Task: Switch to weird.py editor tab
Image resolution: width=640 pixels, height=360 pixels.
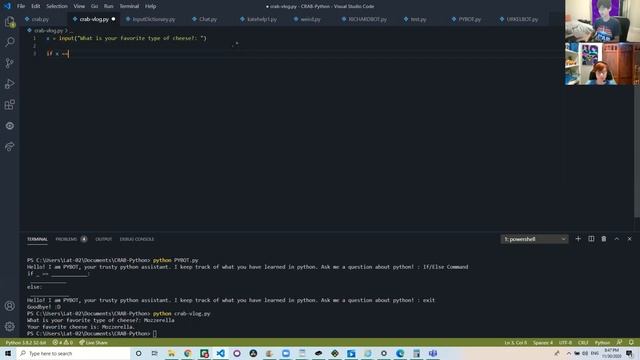Action: (x=310, y=19)
